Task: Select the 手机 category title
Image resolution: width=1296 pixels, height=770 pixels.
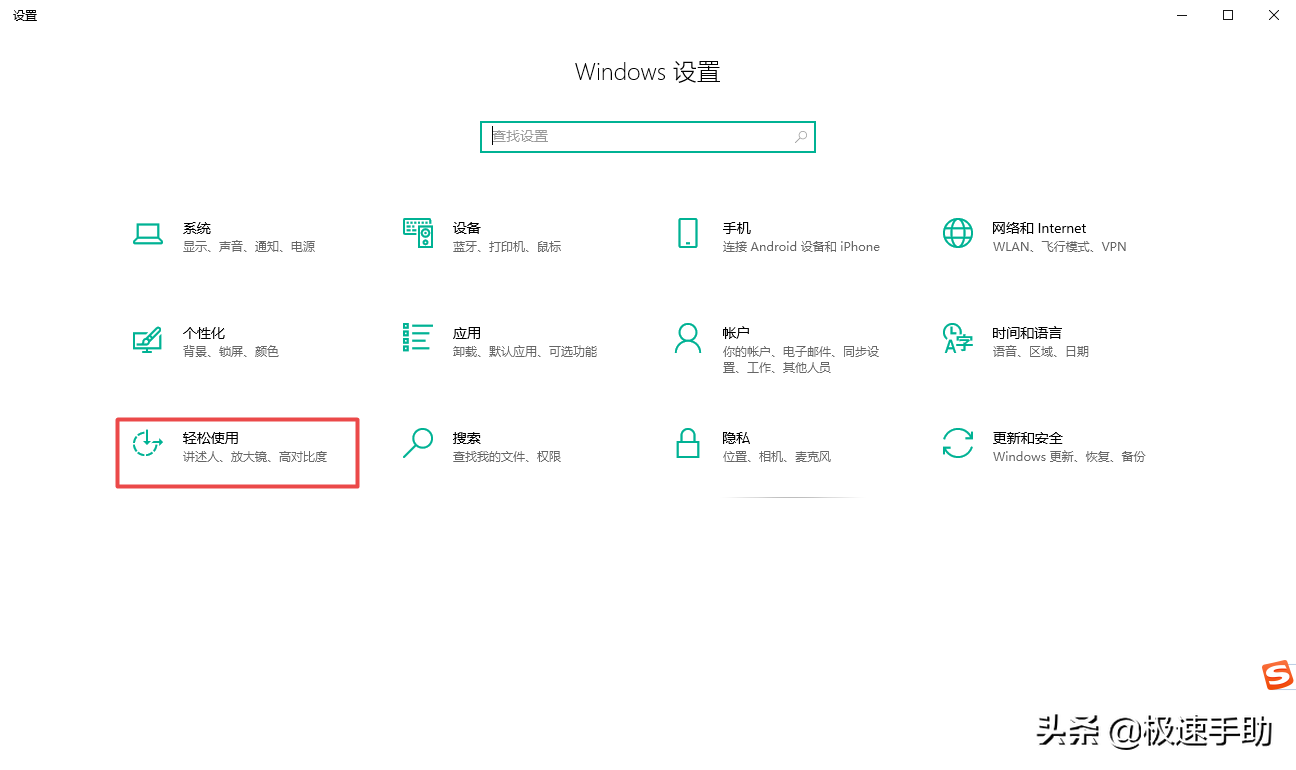Action: pyautogui.click(x=737, y=228)
